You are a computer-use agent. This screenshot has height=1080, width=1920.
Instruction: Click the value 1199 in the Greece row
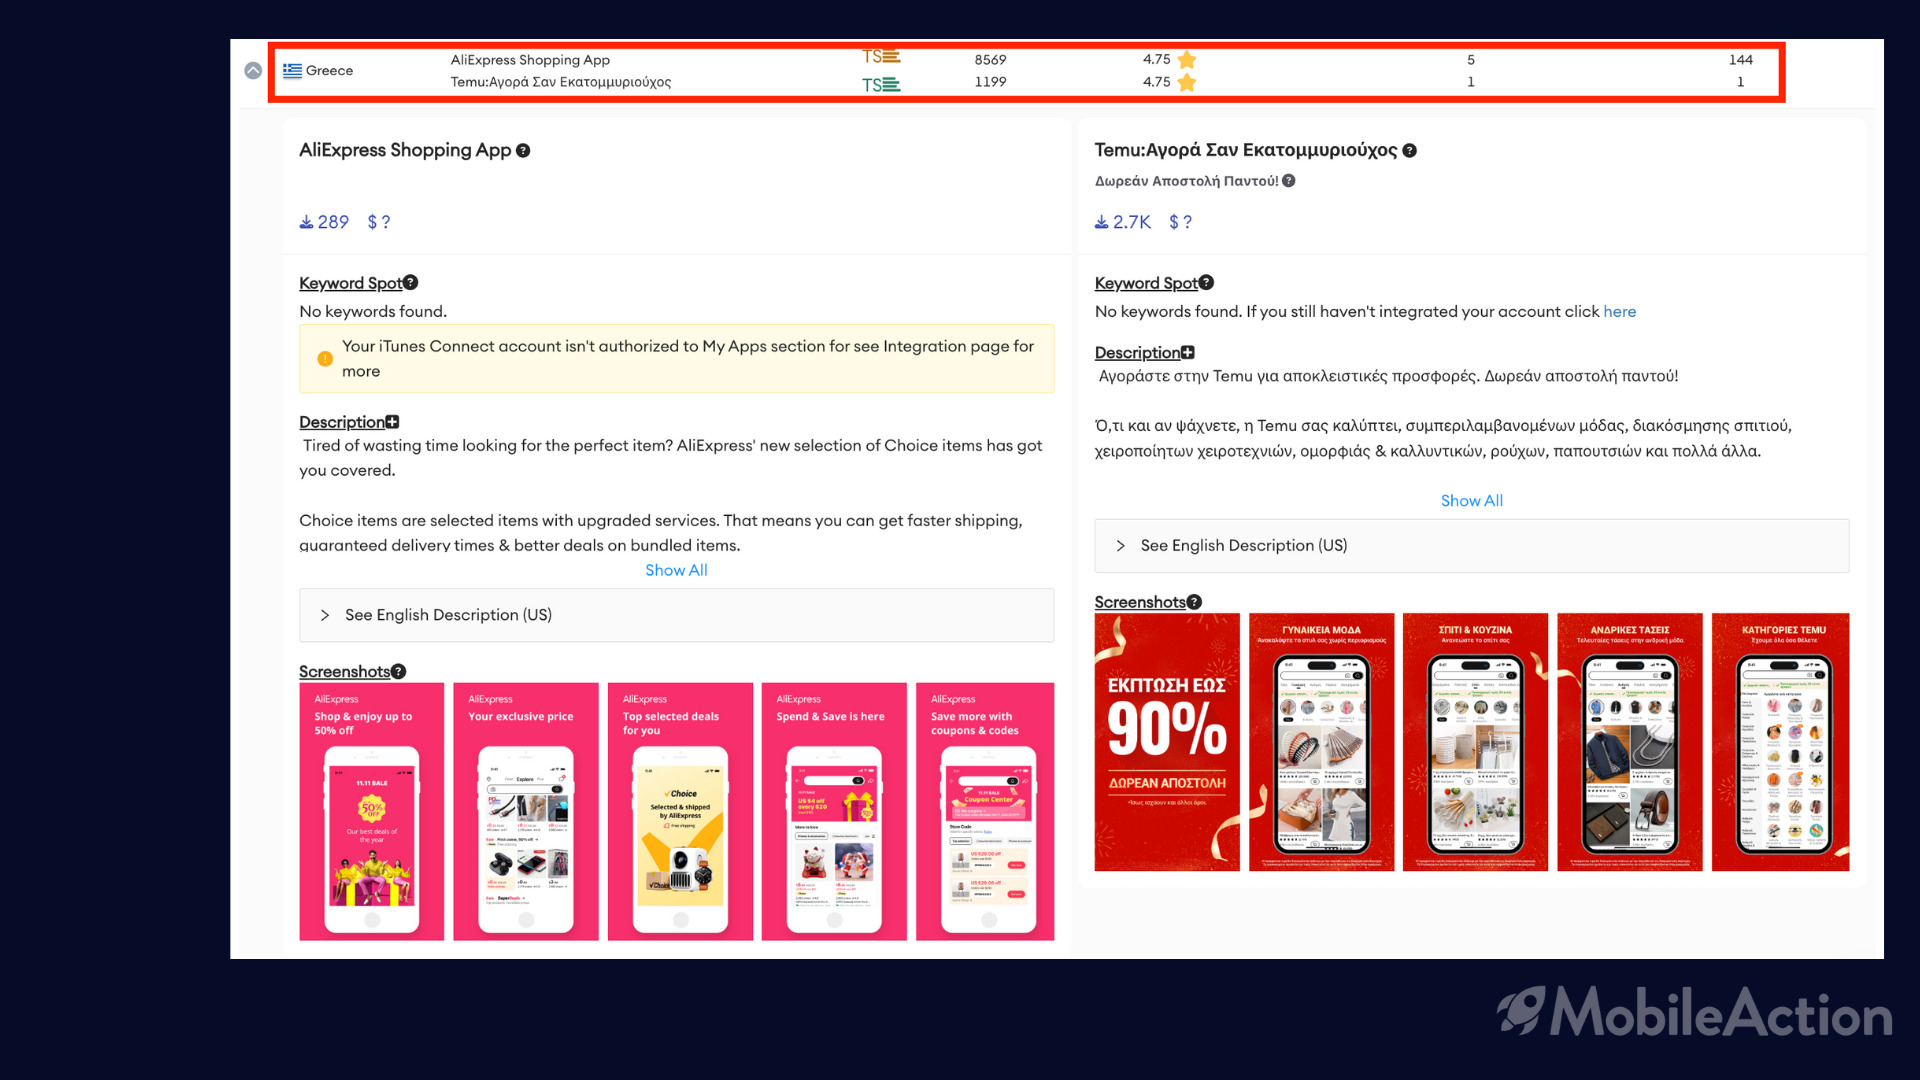pyautogui.click(x=991, y=82)
